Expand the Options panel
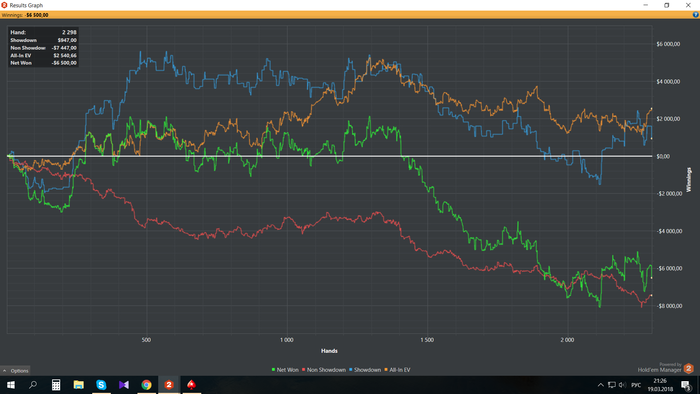Image resolution: width=700 pixels, height=394 pixels. click(x=15, y=370)
